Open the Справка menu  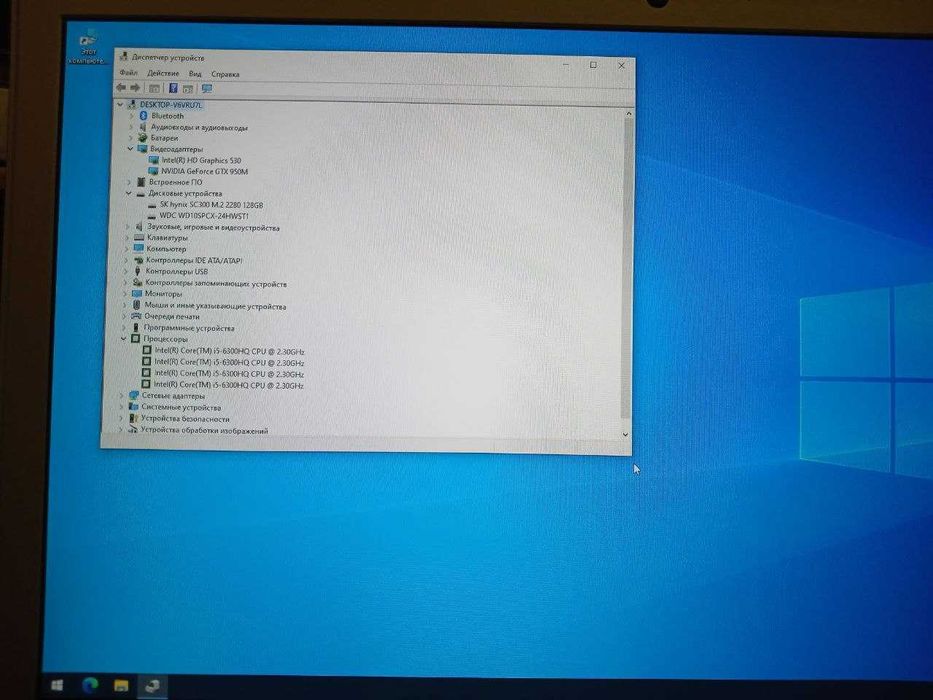click(225, 74)
